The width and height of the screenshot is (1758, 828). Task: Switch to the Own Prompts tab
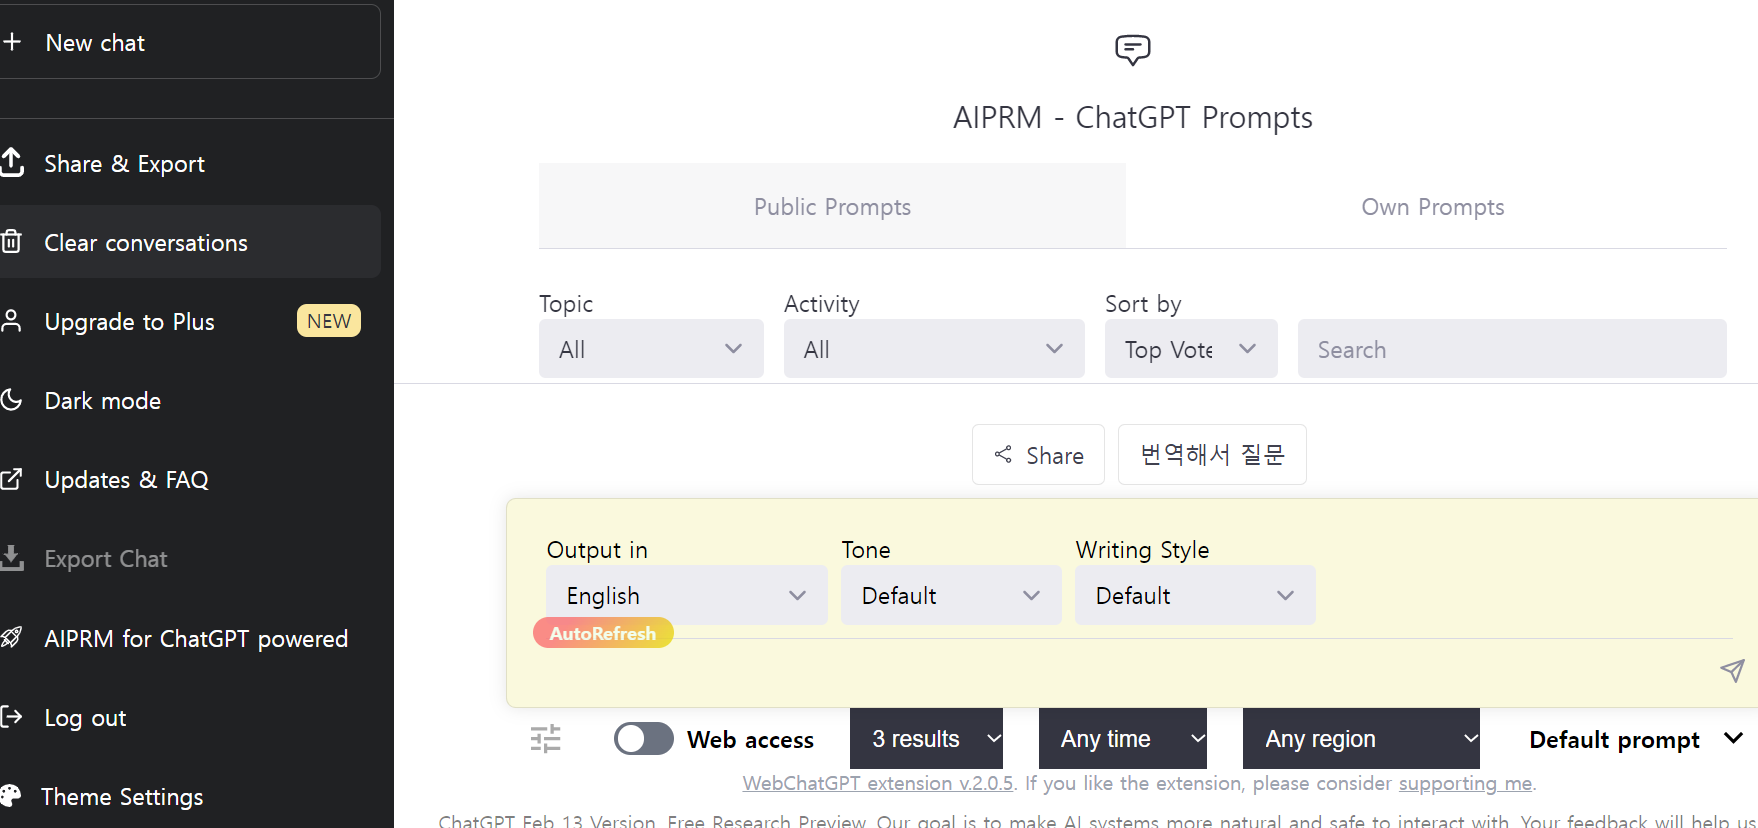click(1432, 206)
